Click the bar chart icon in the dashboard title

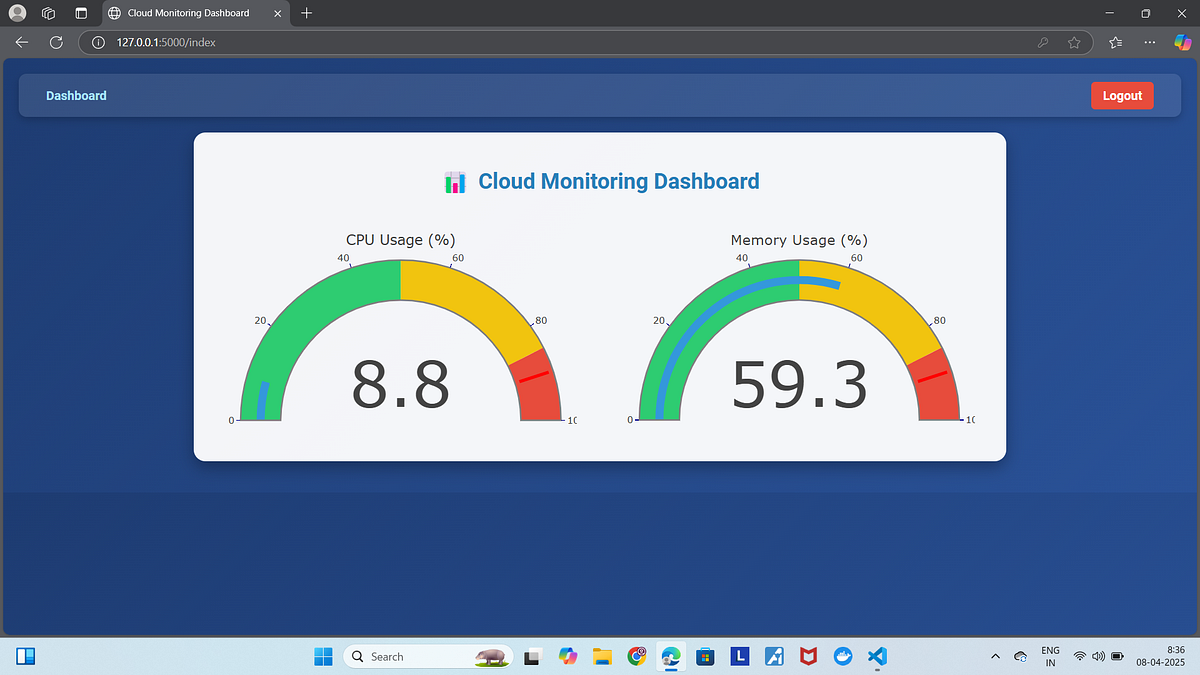tap(455, 182)
